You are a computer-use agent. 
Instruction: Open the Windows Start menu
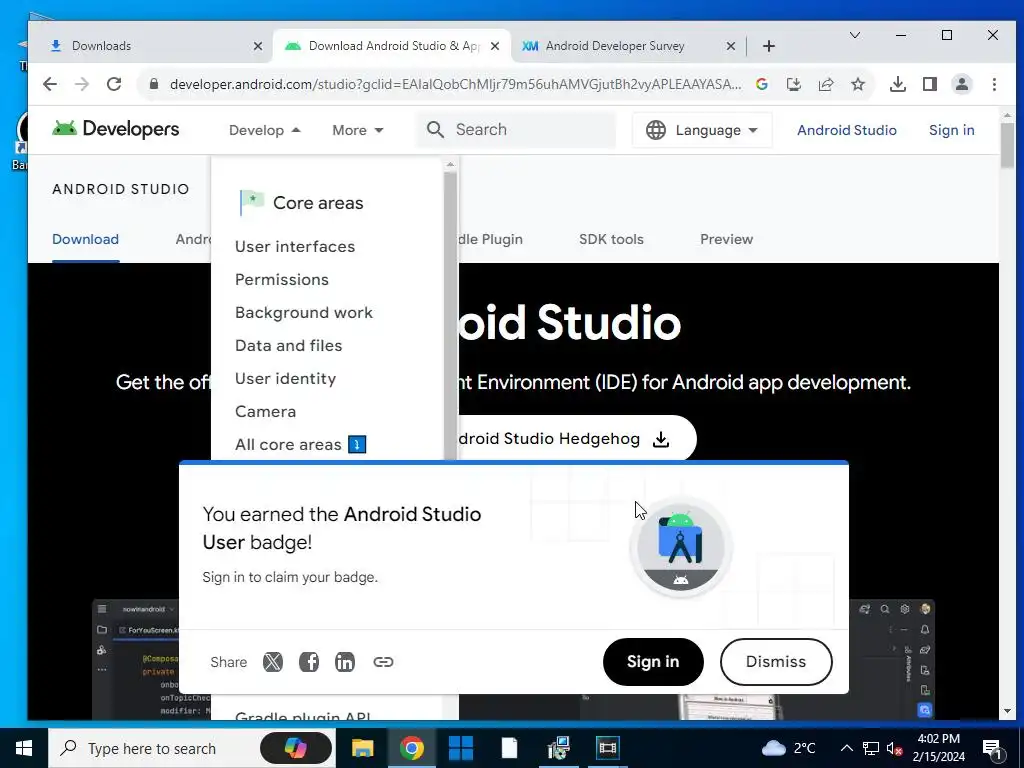(x=24, y=748)
